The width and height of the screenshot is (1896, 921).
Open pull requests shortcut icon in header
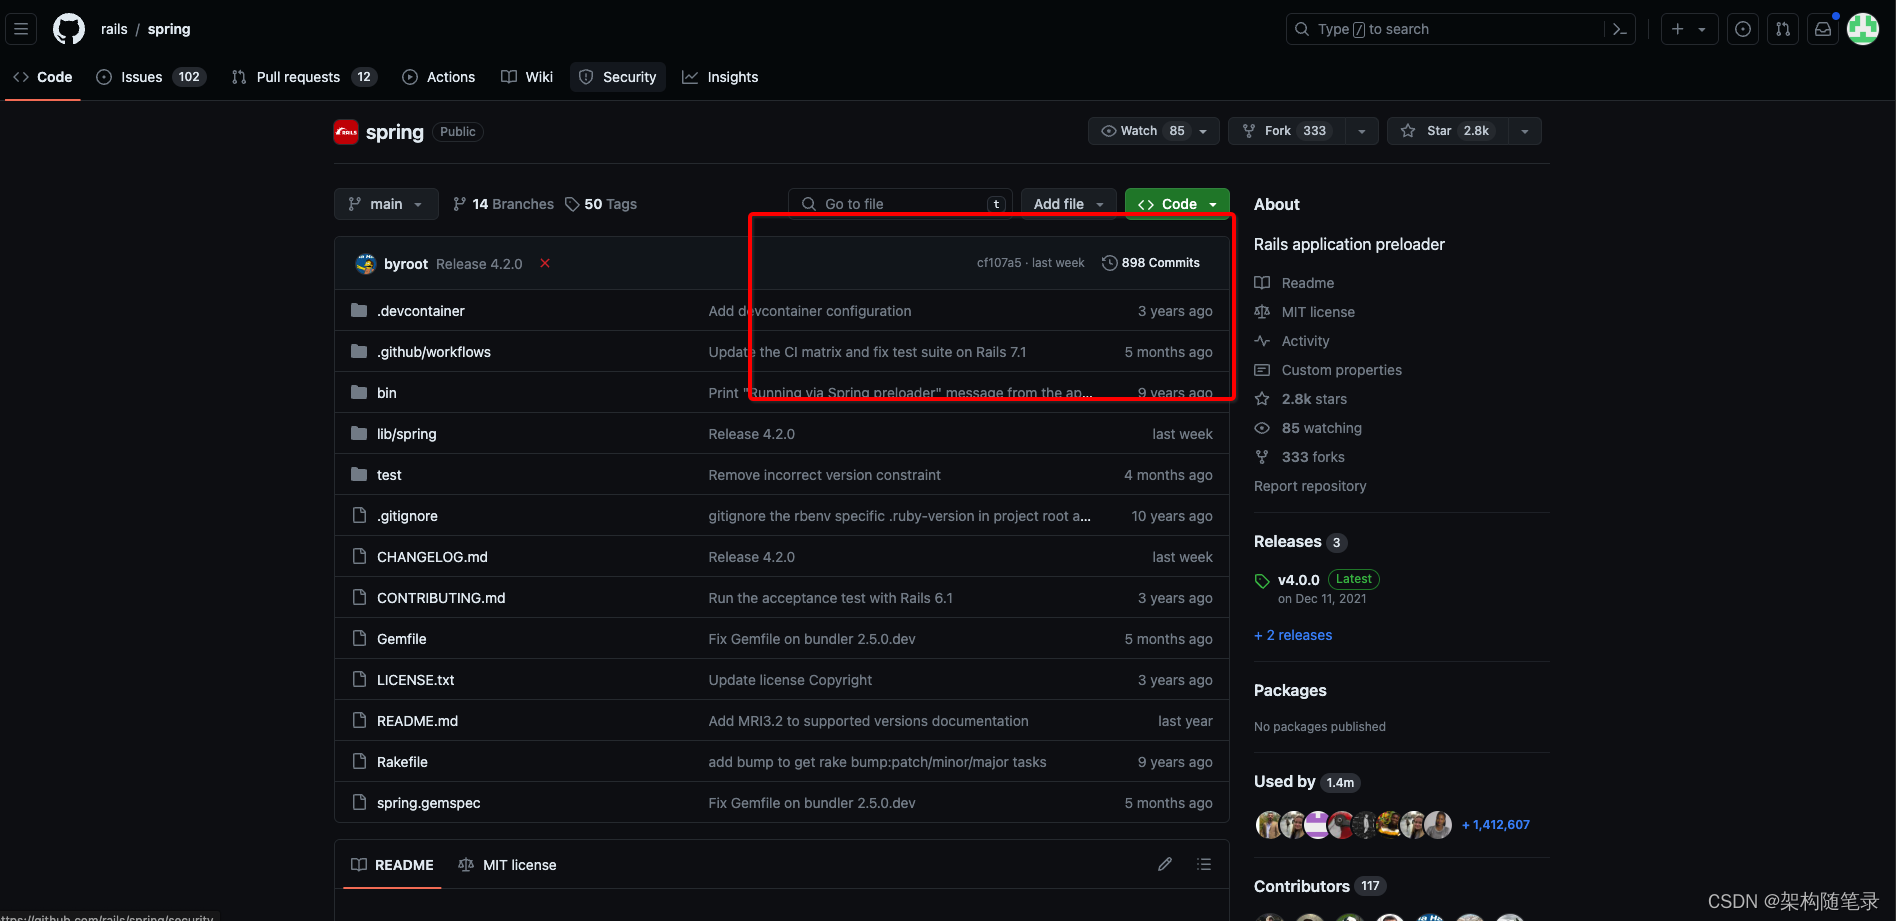pos(1783,29)
